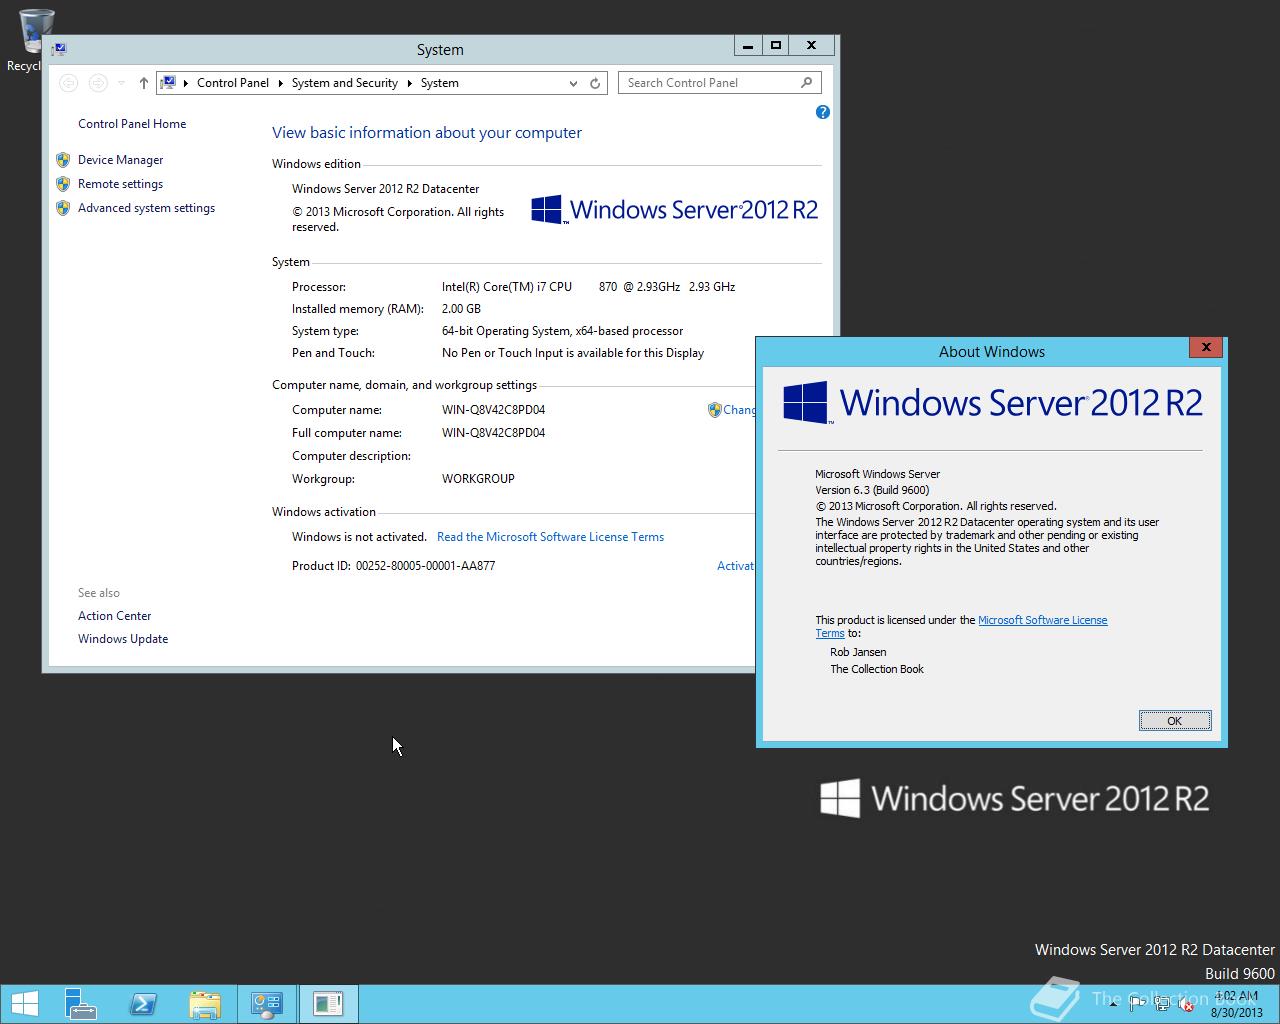Viewport: 1280px width, 1024px height.
Task: Open the network status tray icon
Action: coord(1161,1003)
